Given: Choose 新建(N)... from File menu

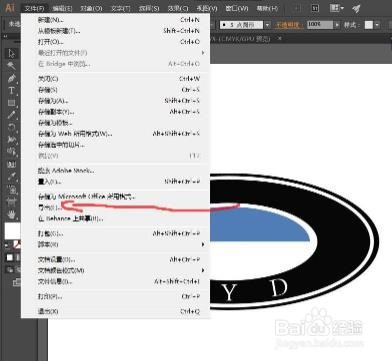Looking at the screenshot, I should tap(115, 20).
